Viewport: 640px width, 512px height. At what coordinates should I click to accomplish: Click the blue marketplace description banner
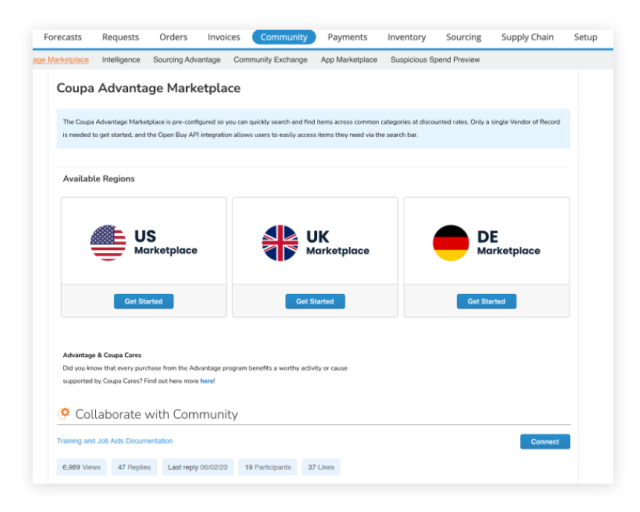tap(313, 129)
